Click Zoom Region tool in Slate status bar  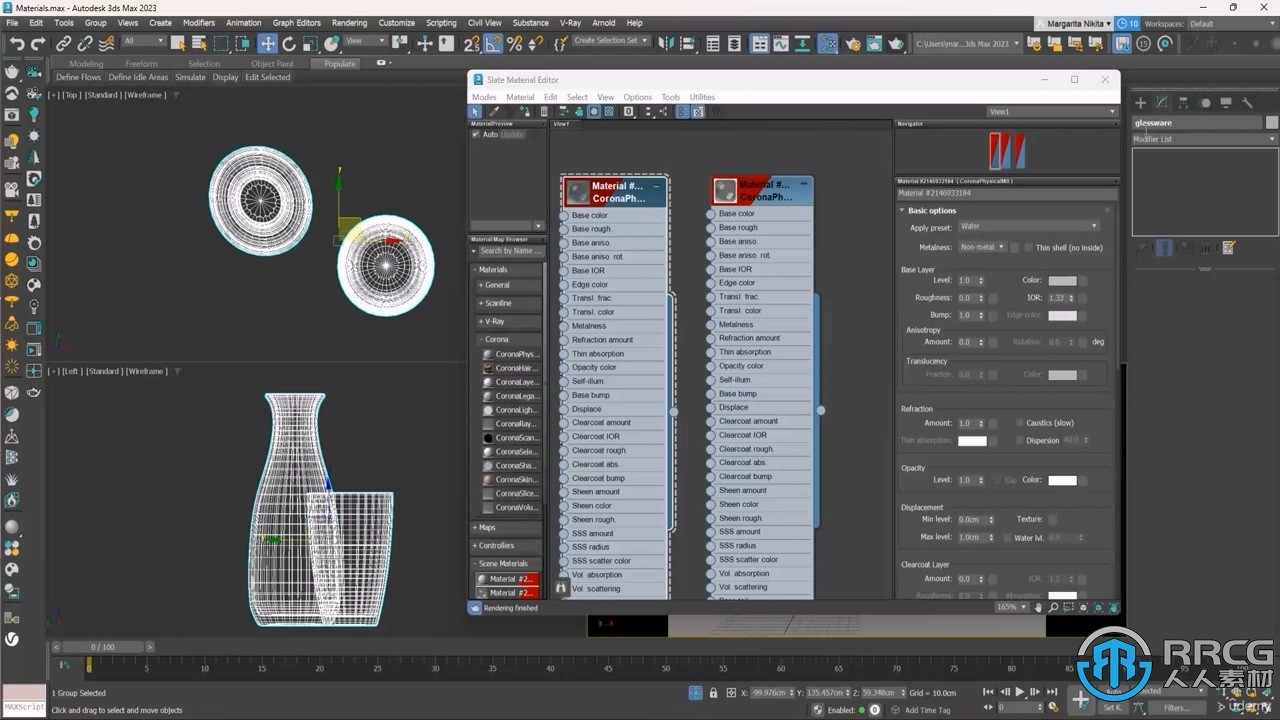1068,607
